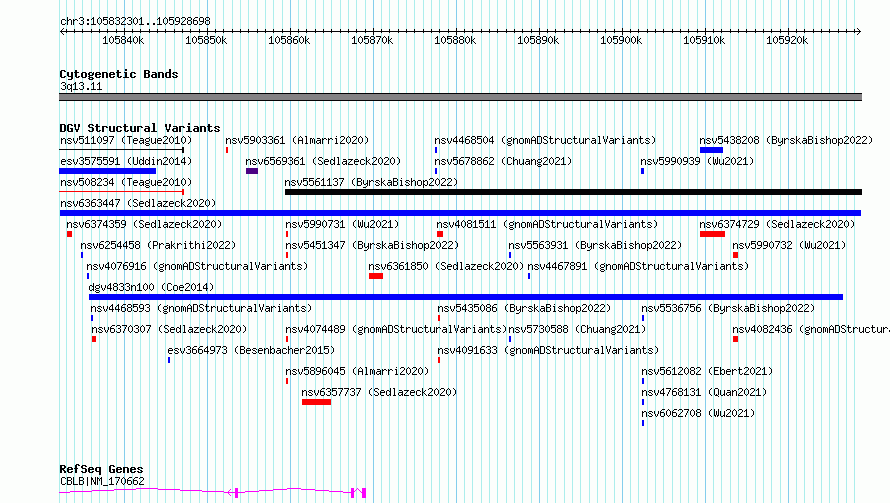Viewport: 890px width, 503px height.
Task: Click the chr3:105832301..105928698 coordinate text
Action: pos(135,21)
